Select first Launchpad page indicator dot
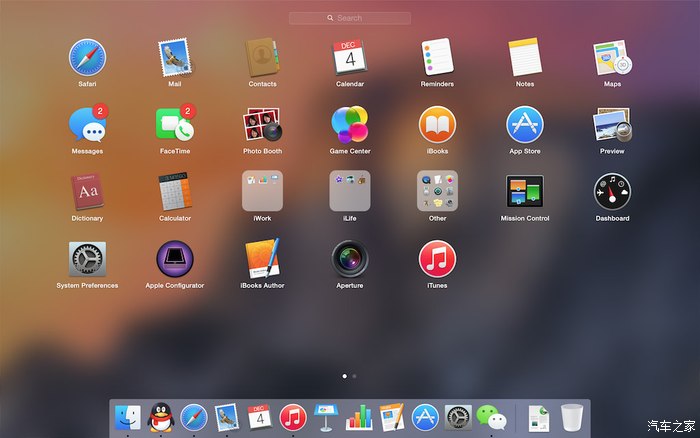 click(x=345, y=376)
